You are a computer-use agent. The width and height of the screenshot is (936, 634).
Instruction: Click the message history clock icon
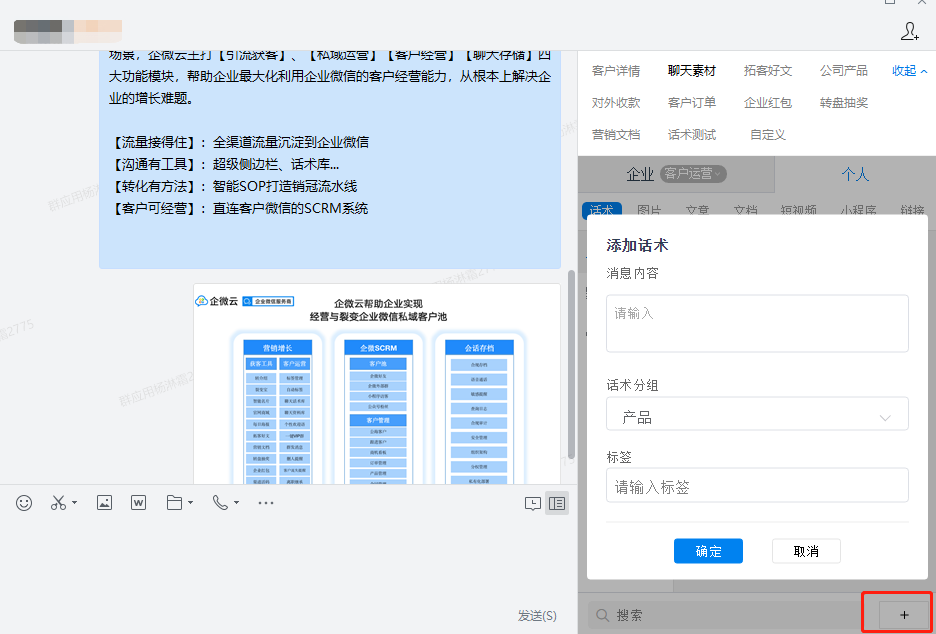tap(533, 504)
